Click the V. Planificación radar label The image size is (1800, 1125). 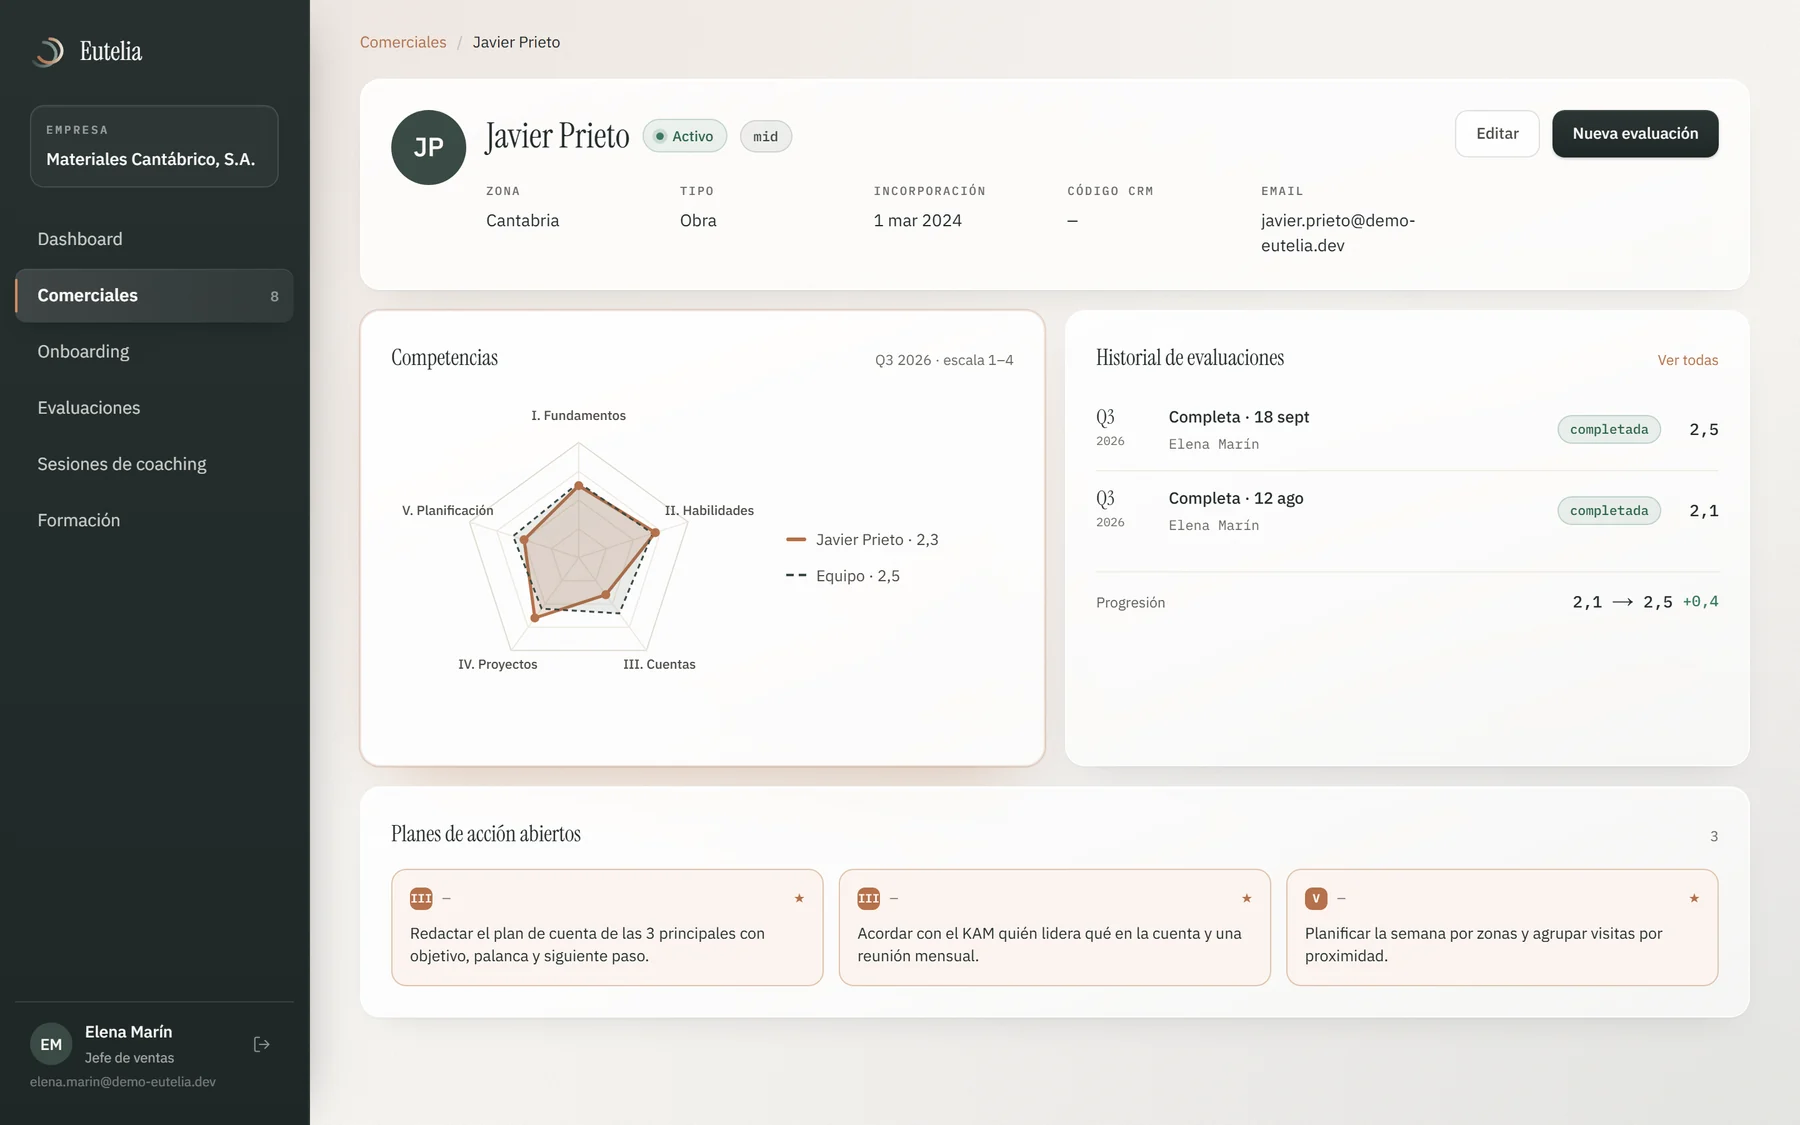(448, 510)
